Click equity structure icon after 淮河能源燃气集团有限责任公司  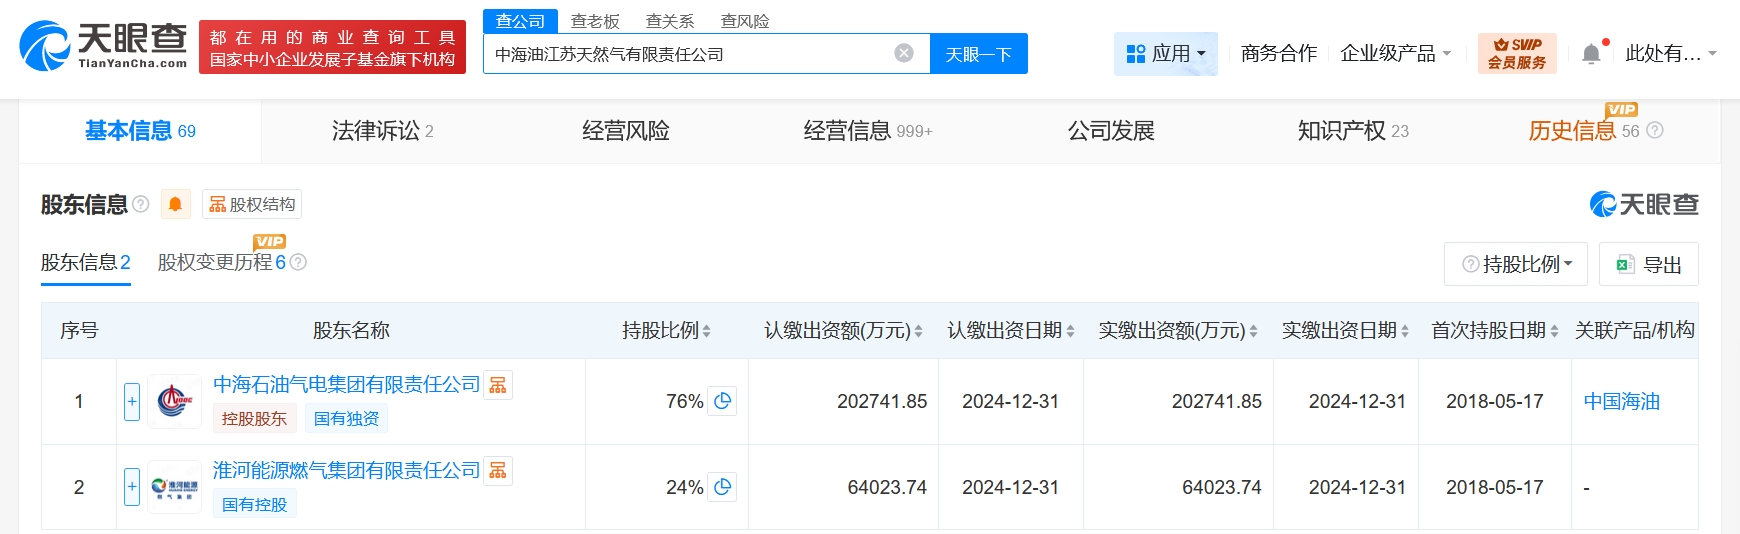(x=498, y=470)
